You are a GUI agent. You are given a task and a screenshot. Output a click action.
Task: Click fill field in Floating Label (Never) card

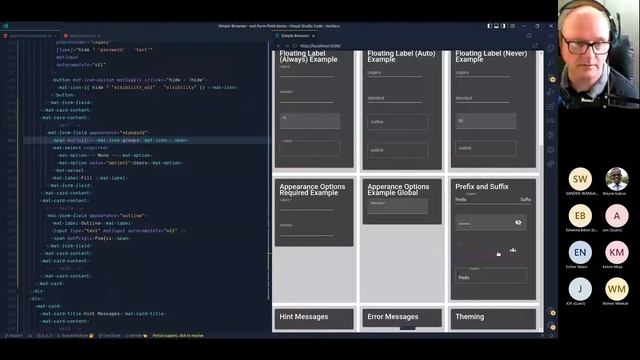[486, 121]
